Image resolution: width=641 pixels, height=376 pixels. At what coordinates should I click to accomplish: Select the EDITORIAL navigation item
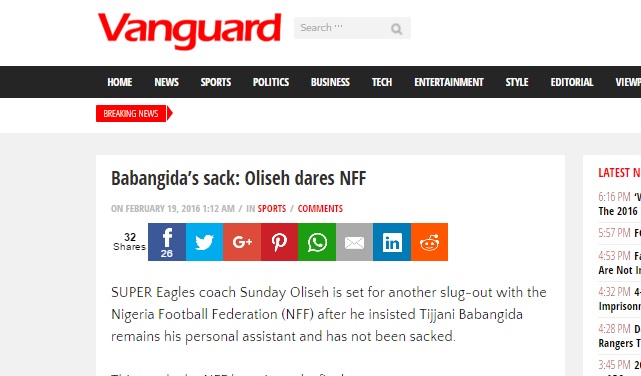point(572,82)
